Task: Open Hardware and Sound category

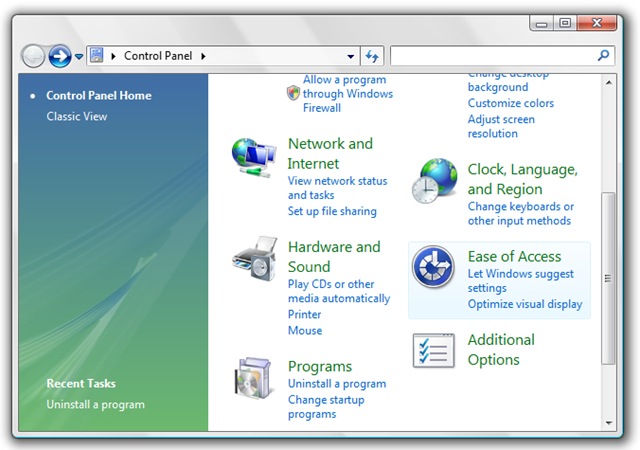Action: click(334, 256)
